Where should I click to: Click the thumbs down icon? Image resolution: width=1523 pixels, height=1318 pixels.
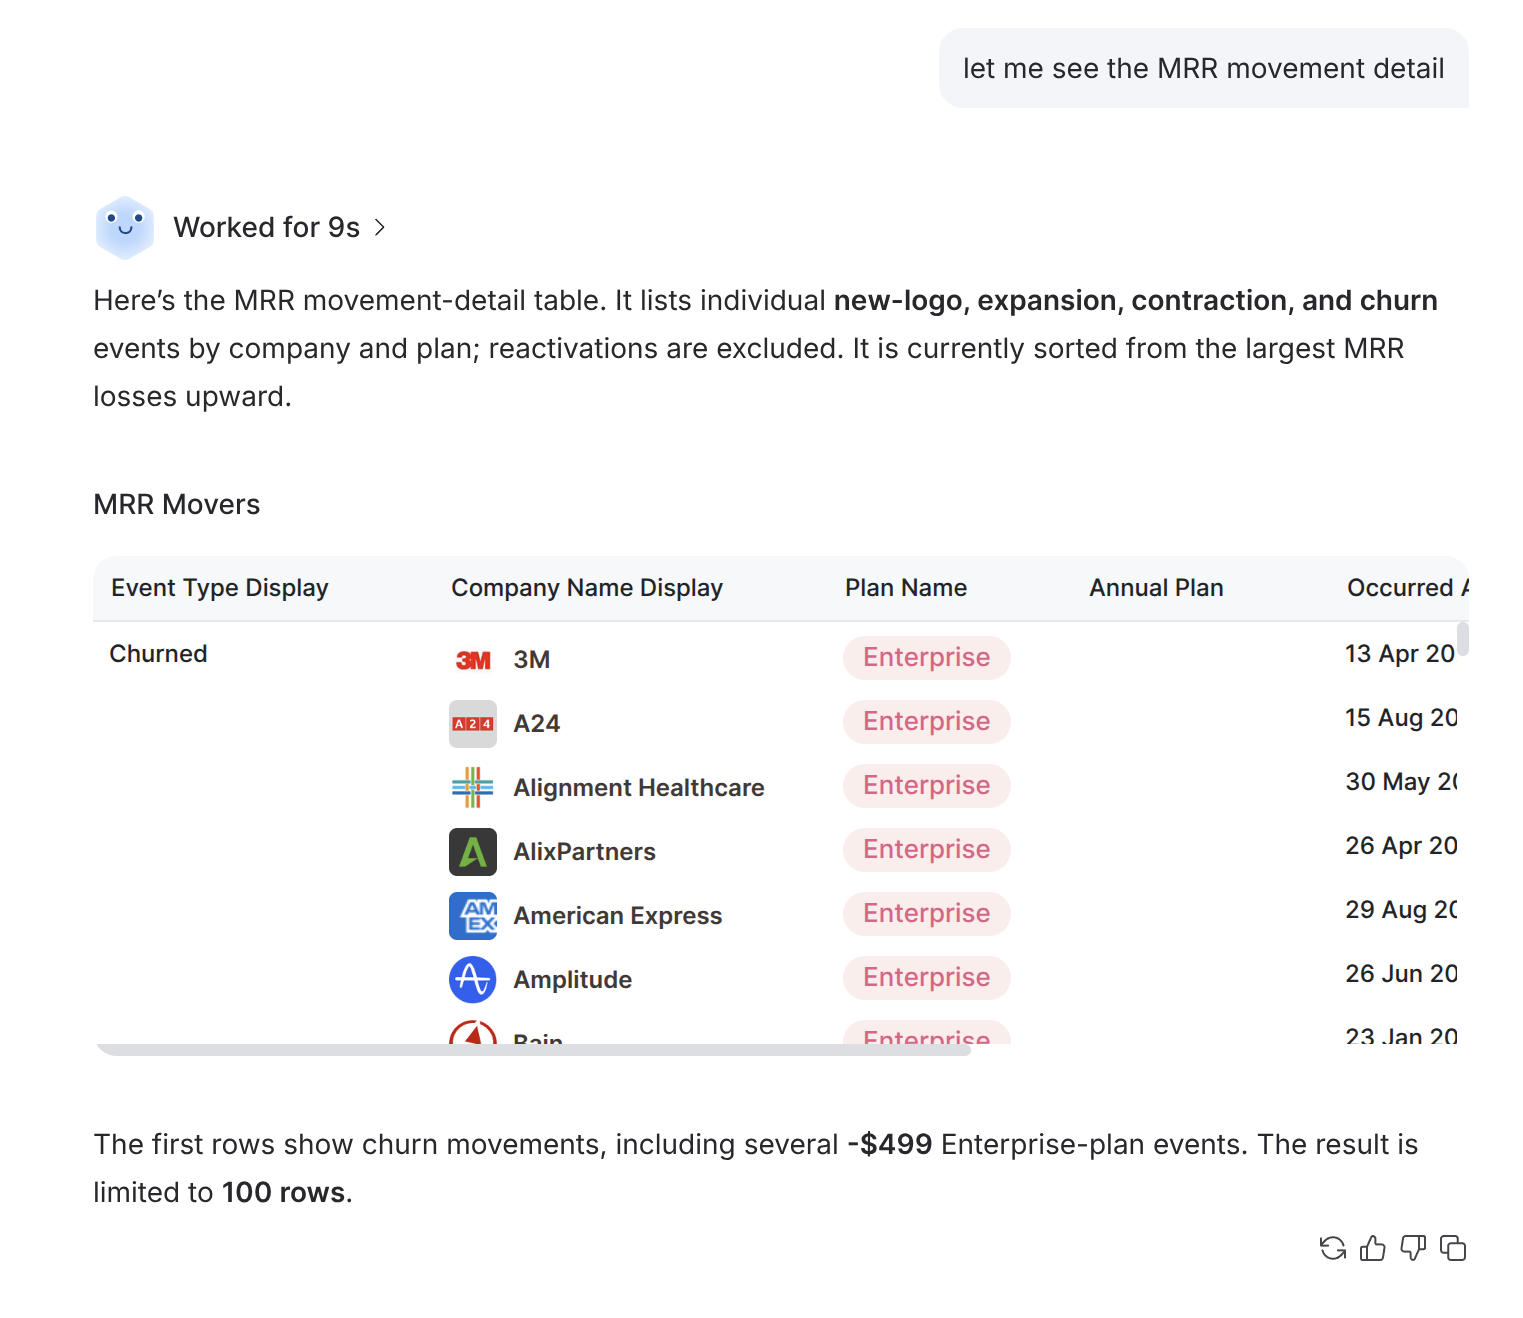coord(1413,1248)
